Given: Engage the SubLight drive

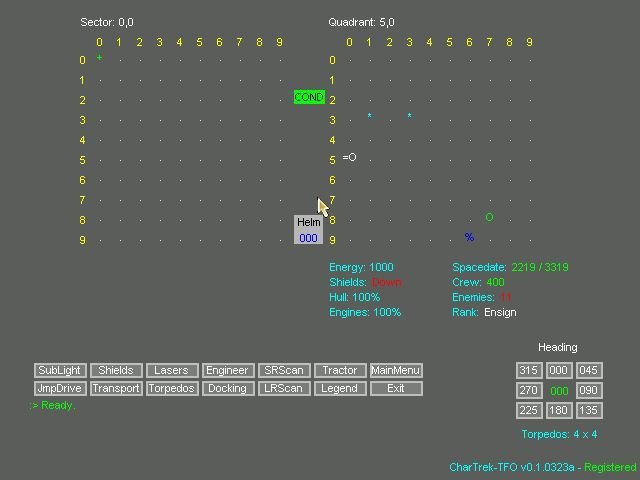Looking at the screenshot, I should 60,370.
